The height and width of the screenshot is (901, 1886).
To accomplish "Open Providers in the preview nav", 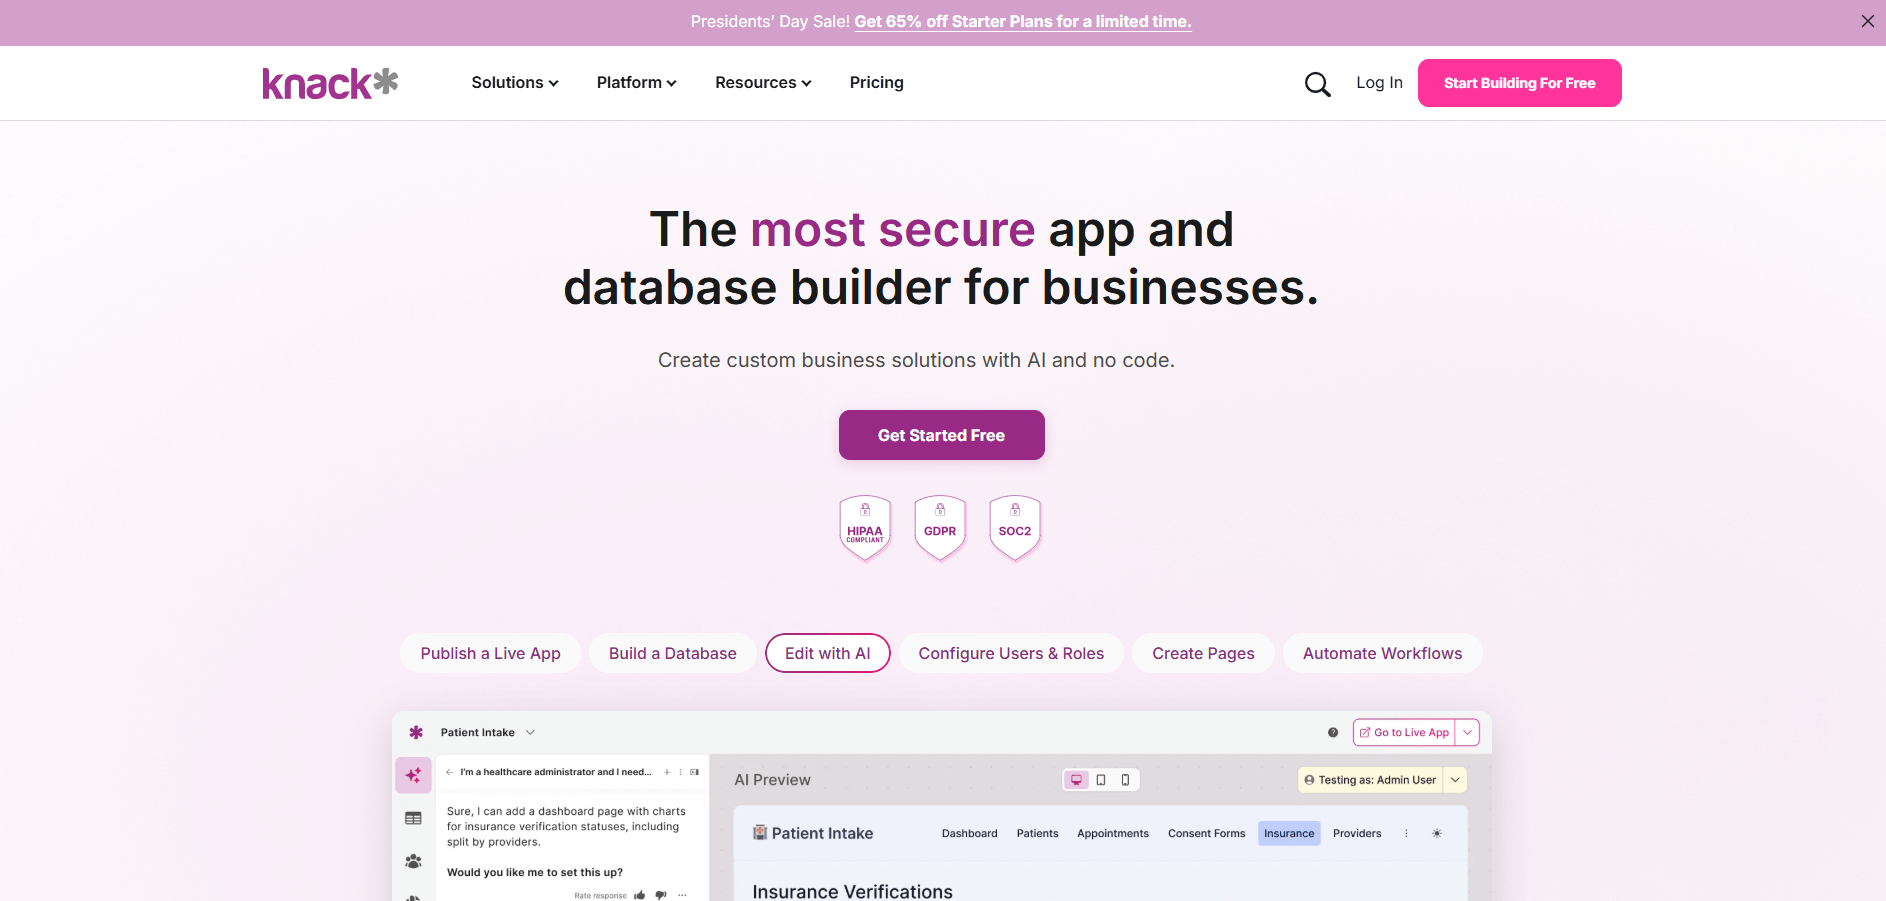I will (x=1357, y=834).
